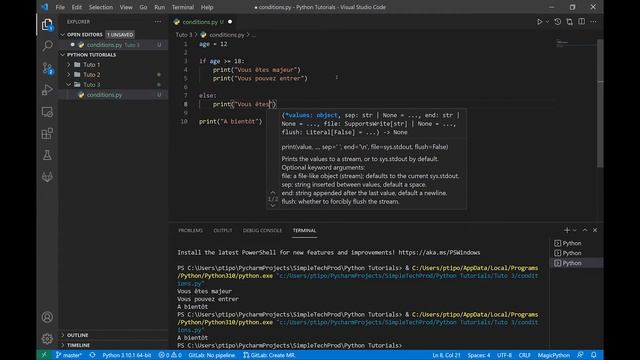Change UTF-8 encoding
Viewport: 640px width, 360px height.
(504, 355)
